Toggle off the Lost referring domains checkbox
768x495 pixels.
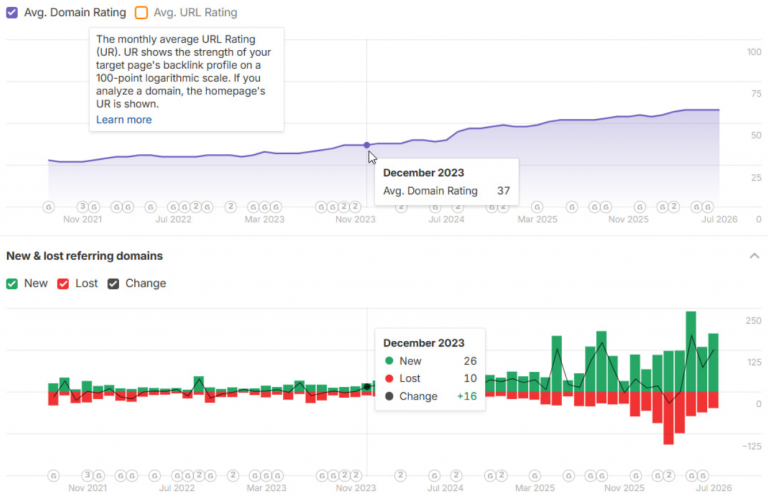point(63,284)
